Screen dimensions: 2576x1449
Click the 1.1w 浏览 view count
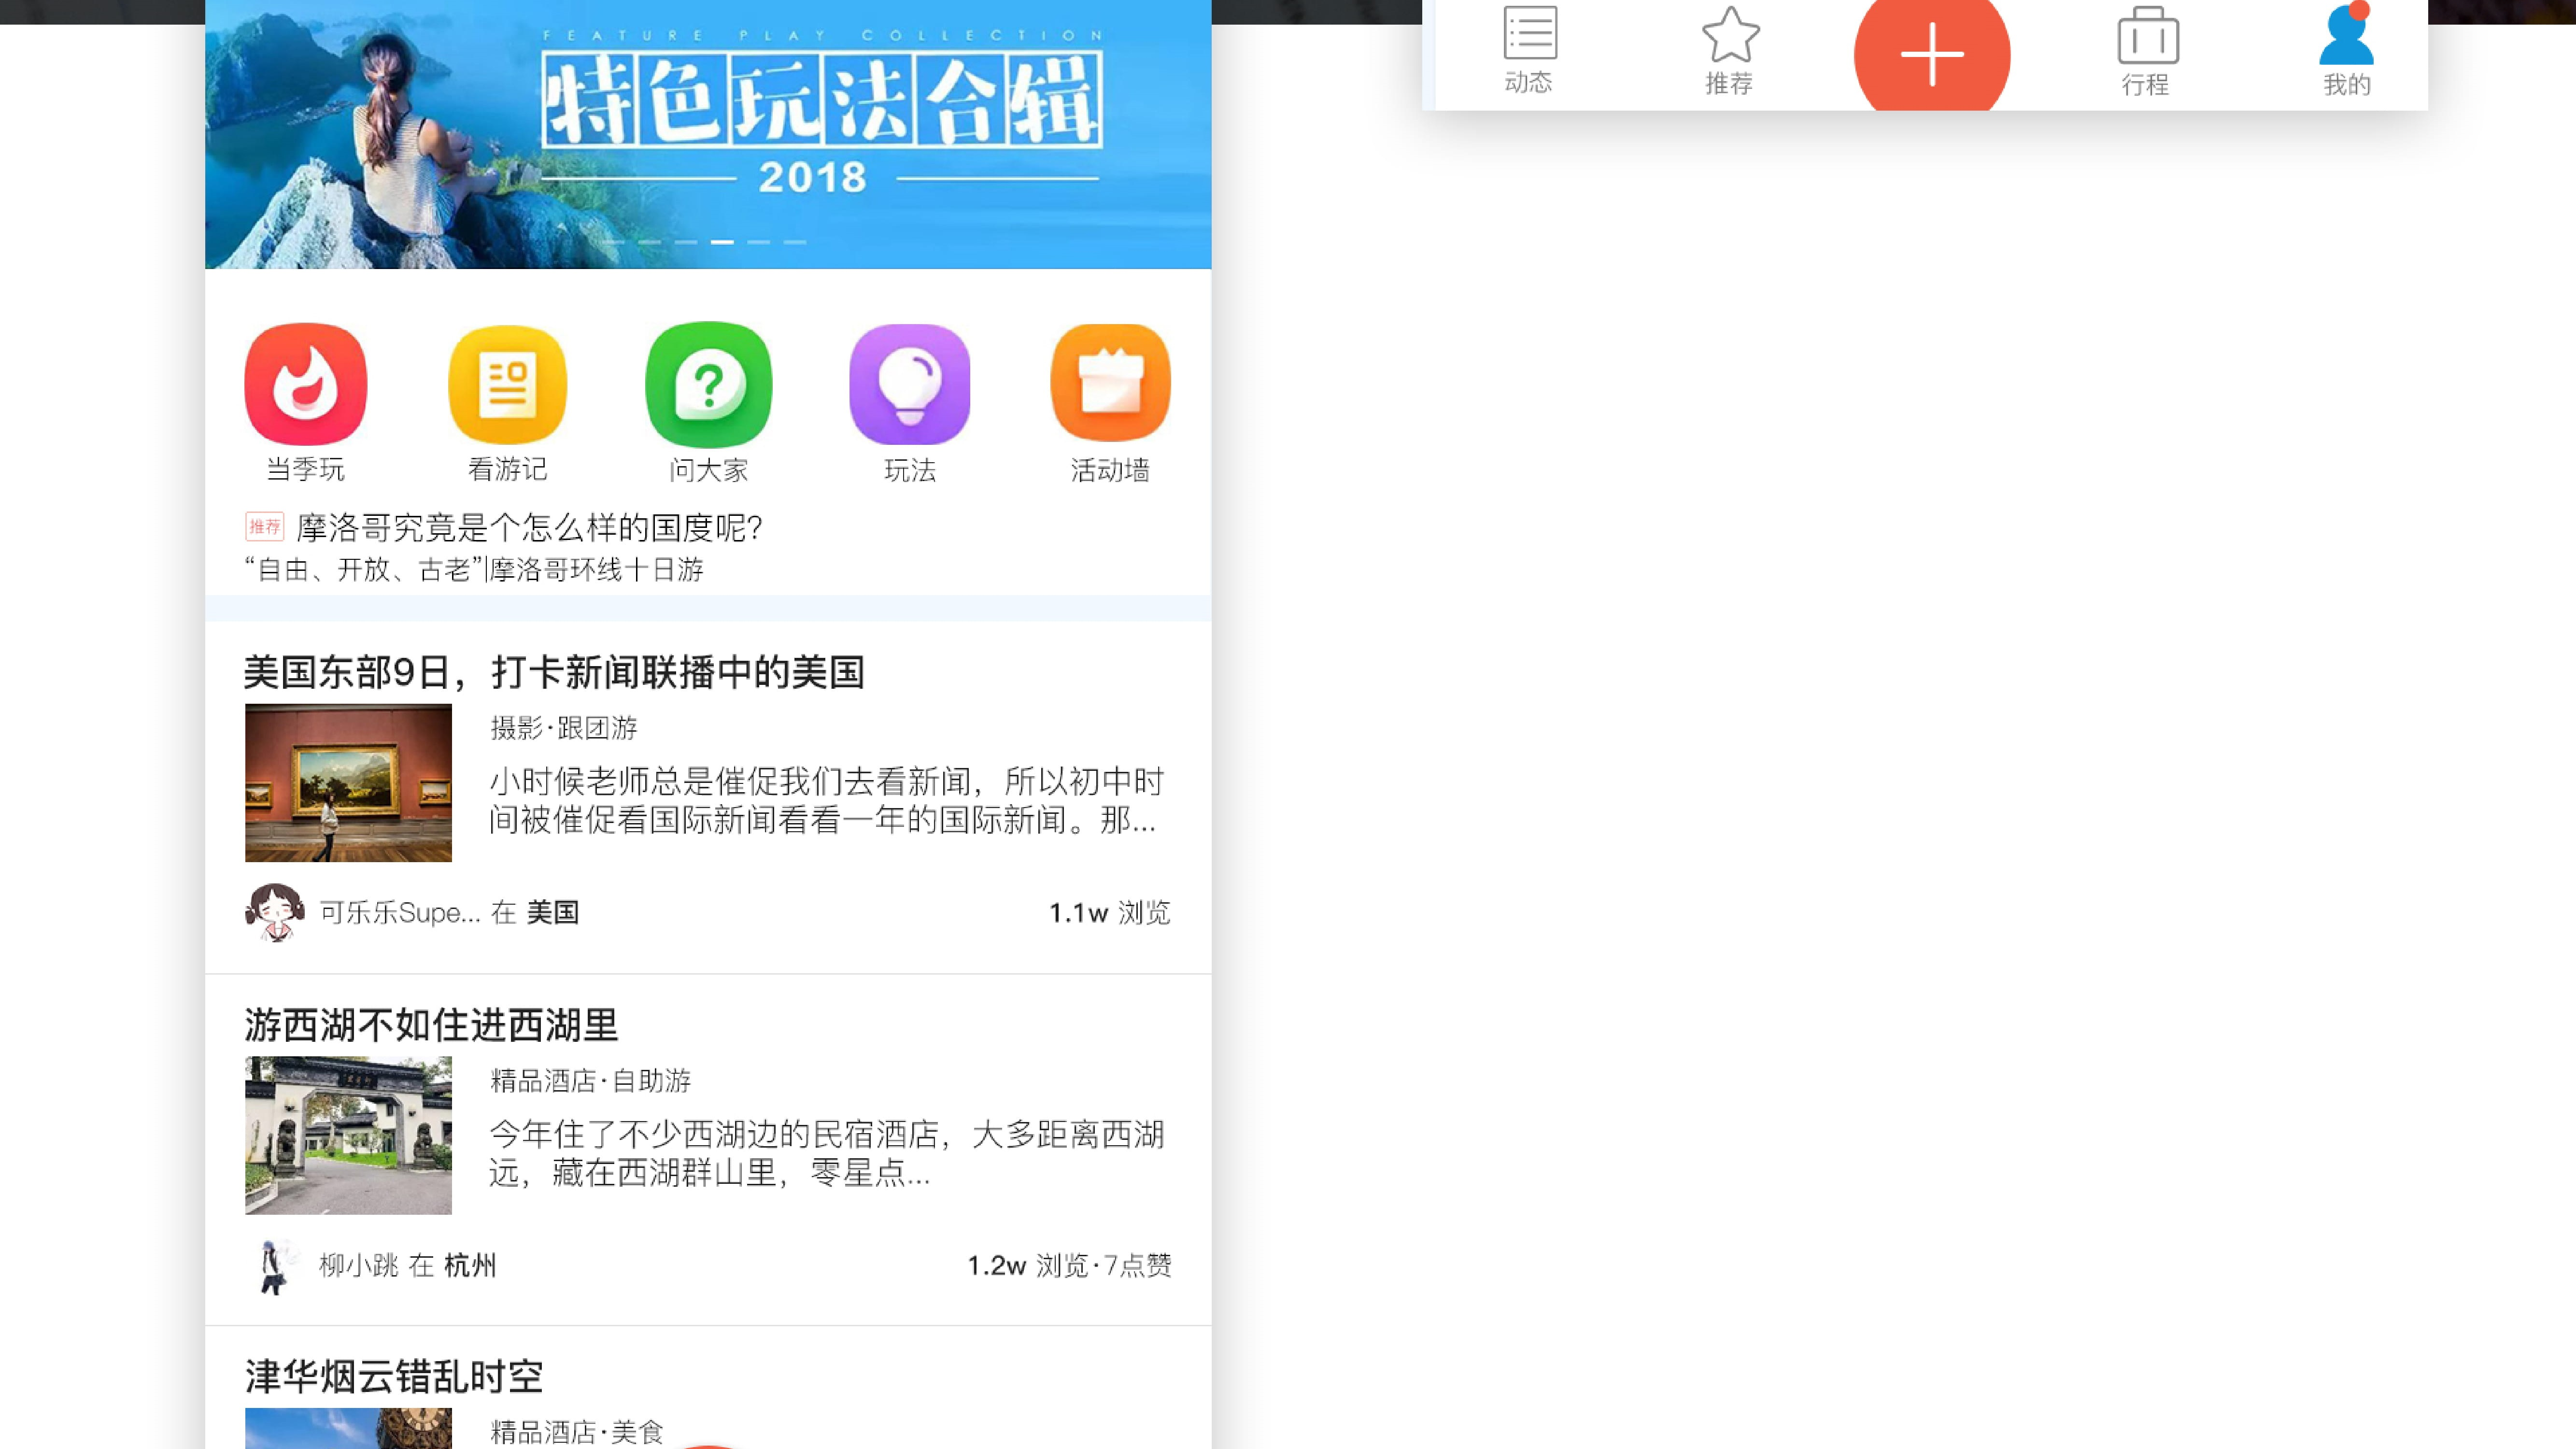[x=1110, y=912]
